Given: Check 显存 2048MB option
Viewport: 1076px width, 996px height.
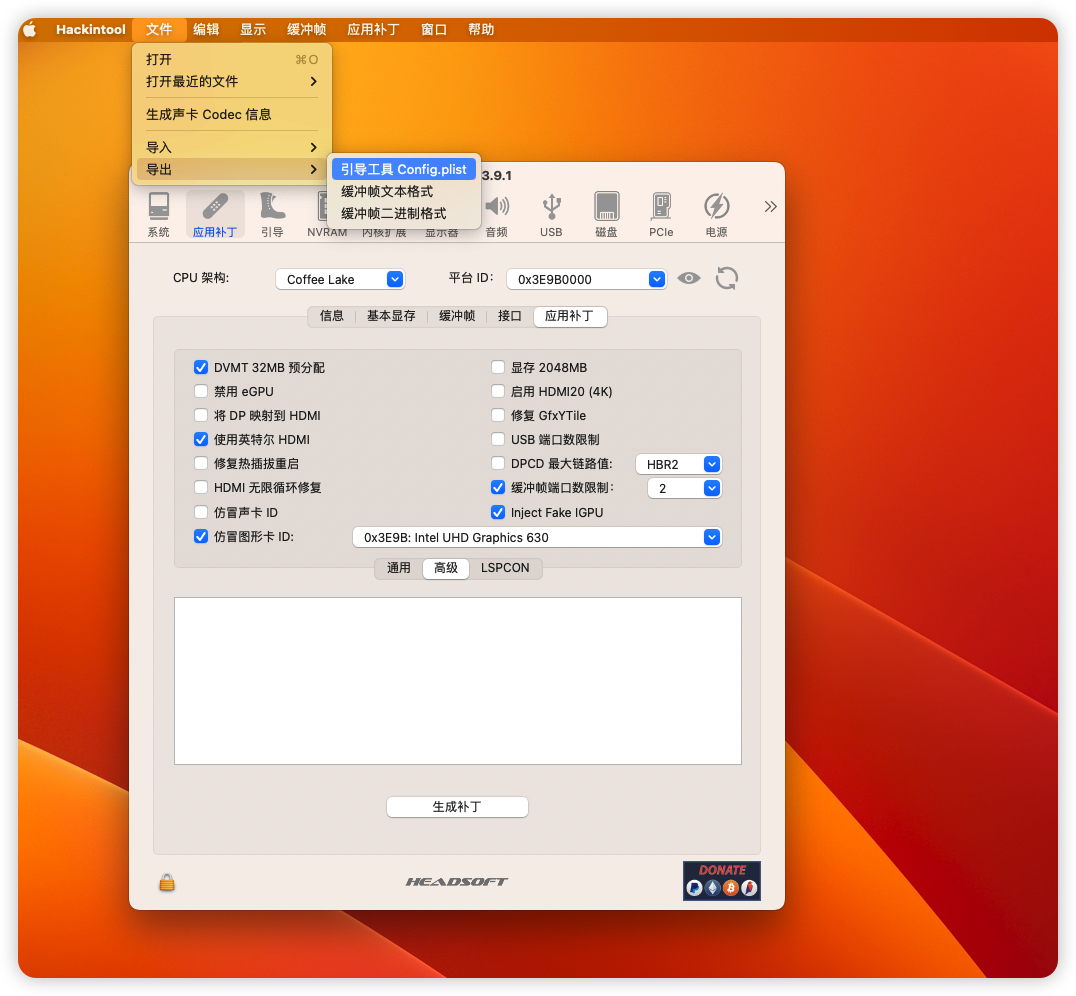Looking at the screenshot, I should pos(498,367).
